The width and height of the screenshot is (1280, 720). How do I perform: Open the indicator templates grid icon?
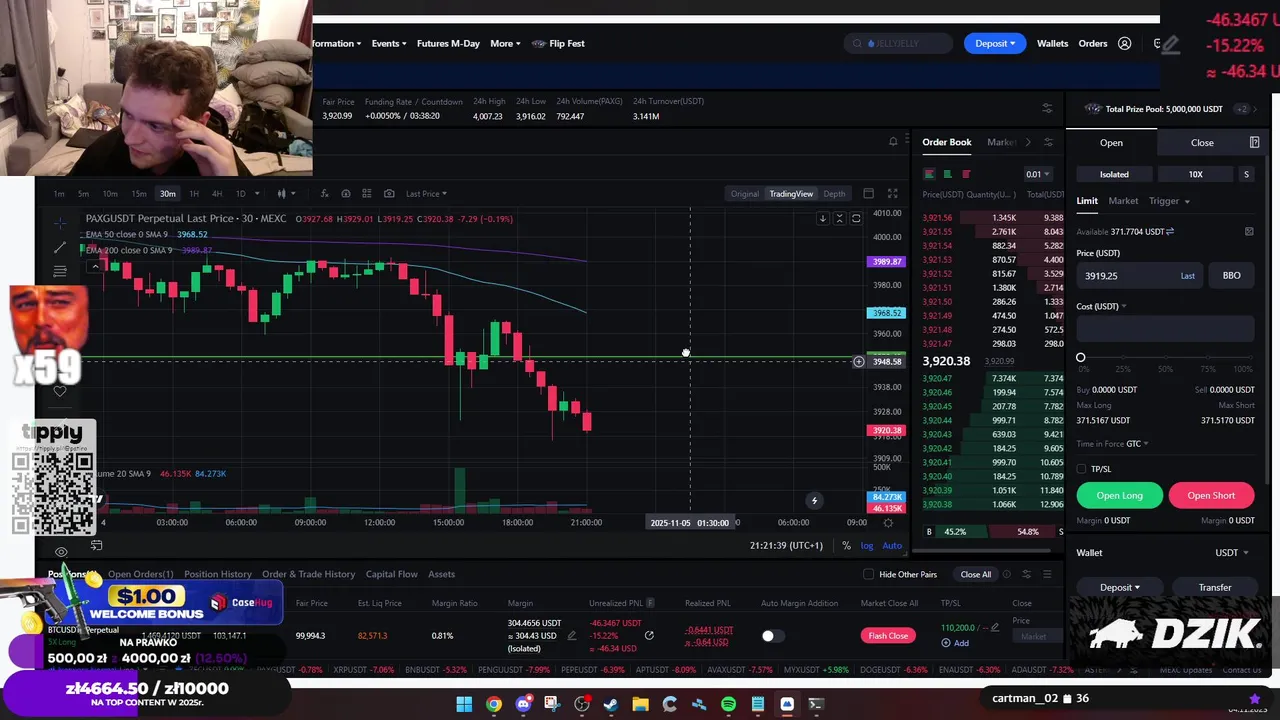coord(367,194)
